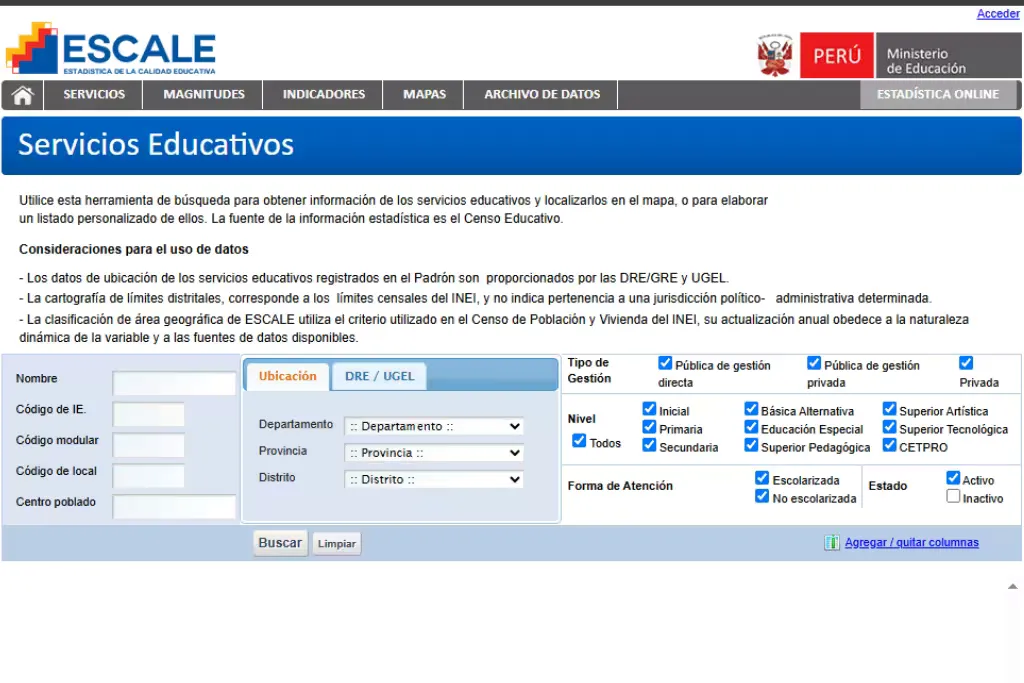Image resolution: width=1024 pixels, height=683 pixels.
Task: Follow the Acceder link
Action: tap(997, 13)
